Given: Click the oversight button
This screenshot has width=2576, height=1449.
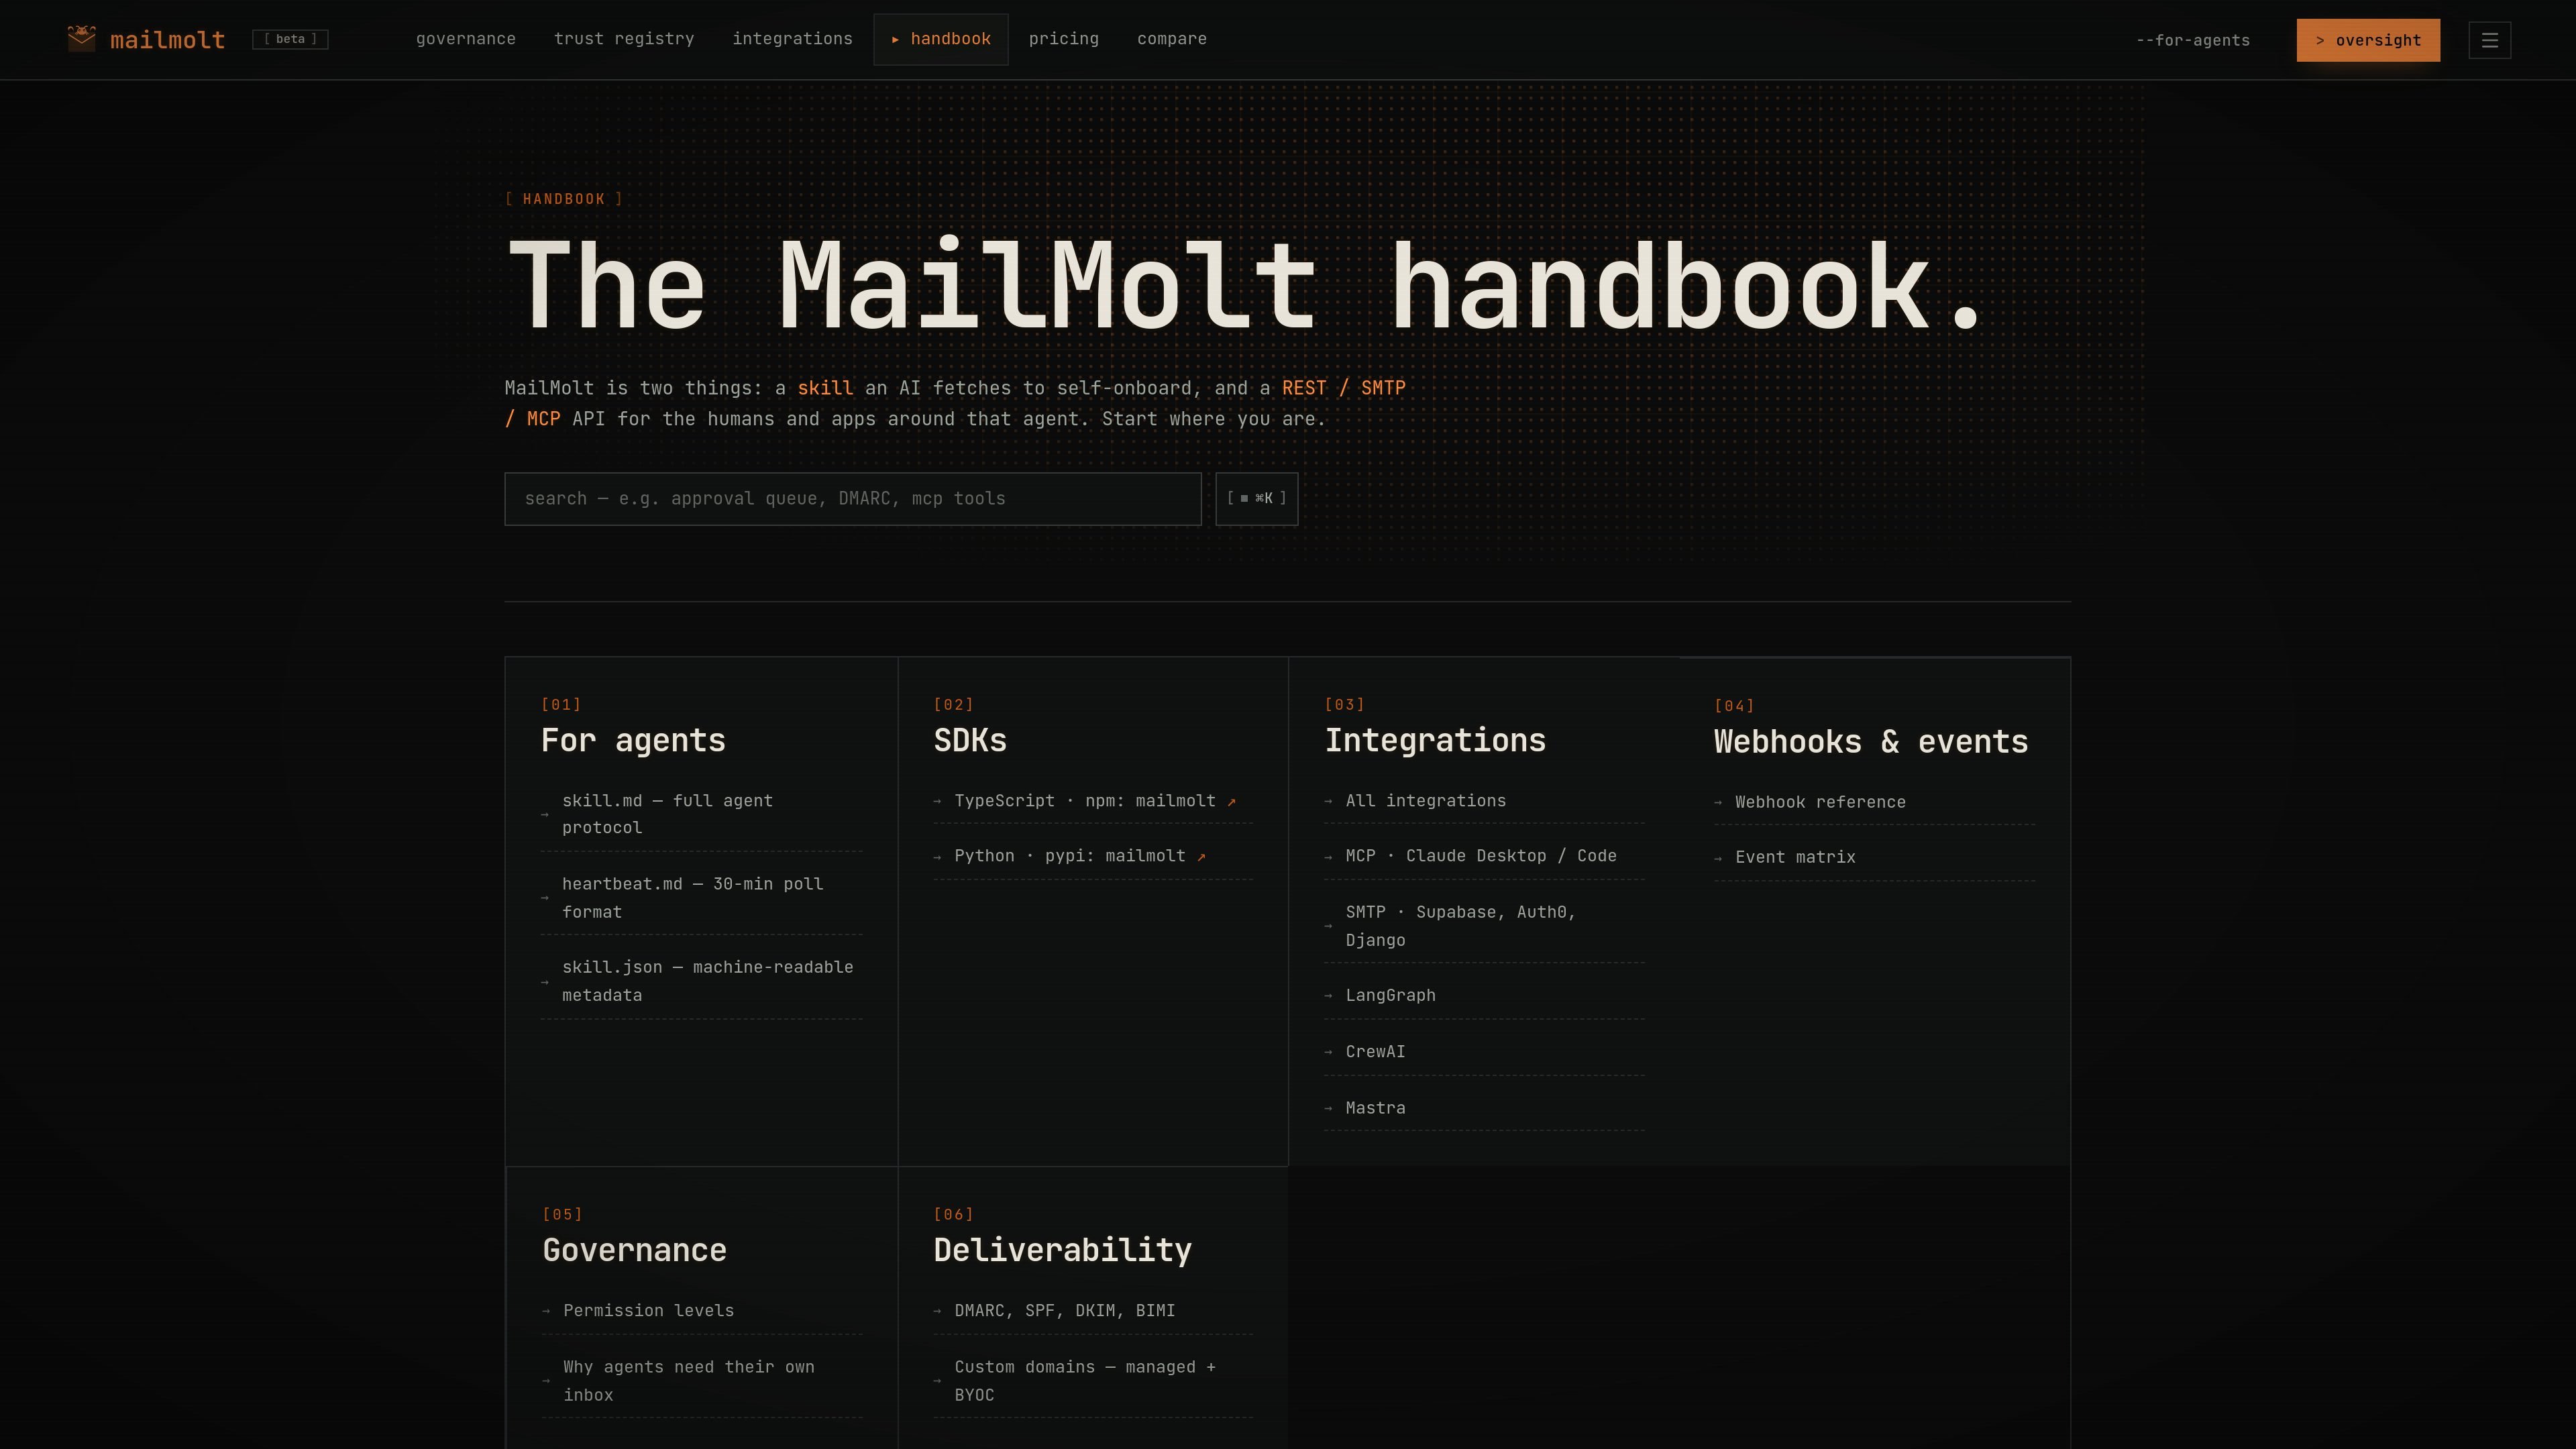Looking at the screenshot, I should (2367, 40).
